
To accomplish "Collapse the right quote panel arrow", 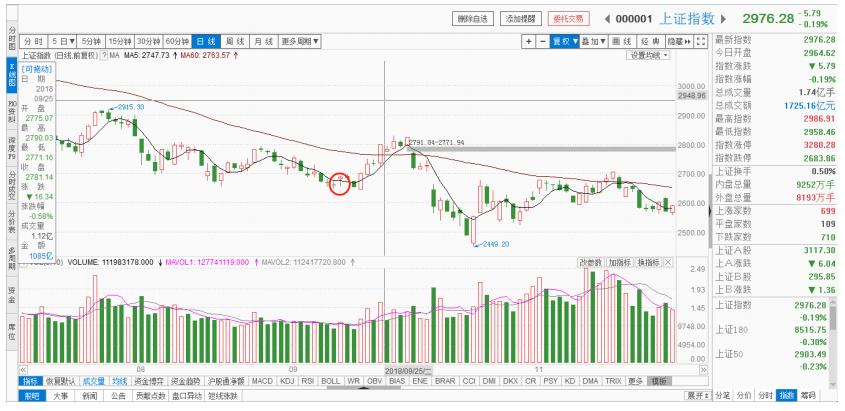I will [710, 212].
